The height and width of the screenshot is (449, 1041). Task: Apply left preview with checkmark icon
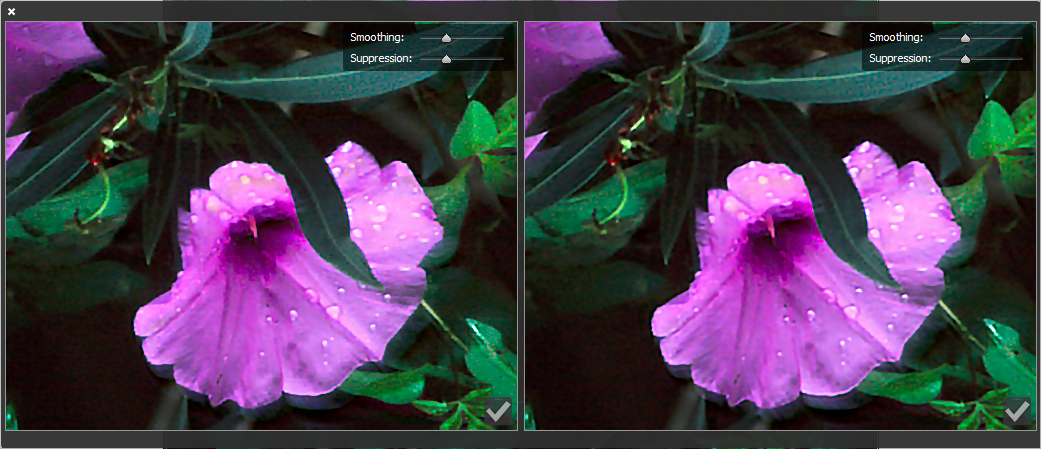tap(498, 411)
